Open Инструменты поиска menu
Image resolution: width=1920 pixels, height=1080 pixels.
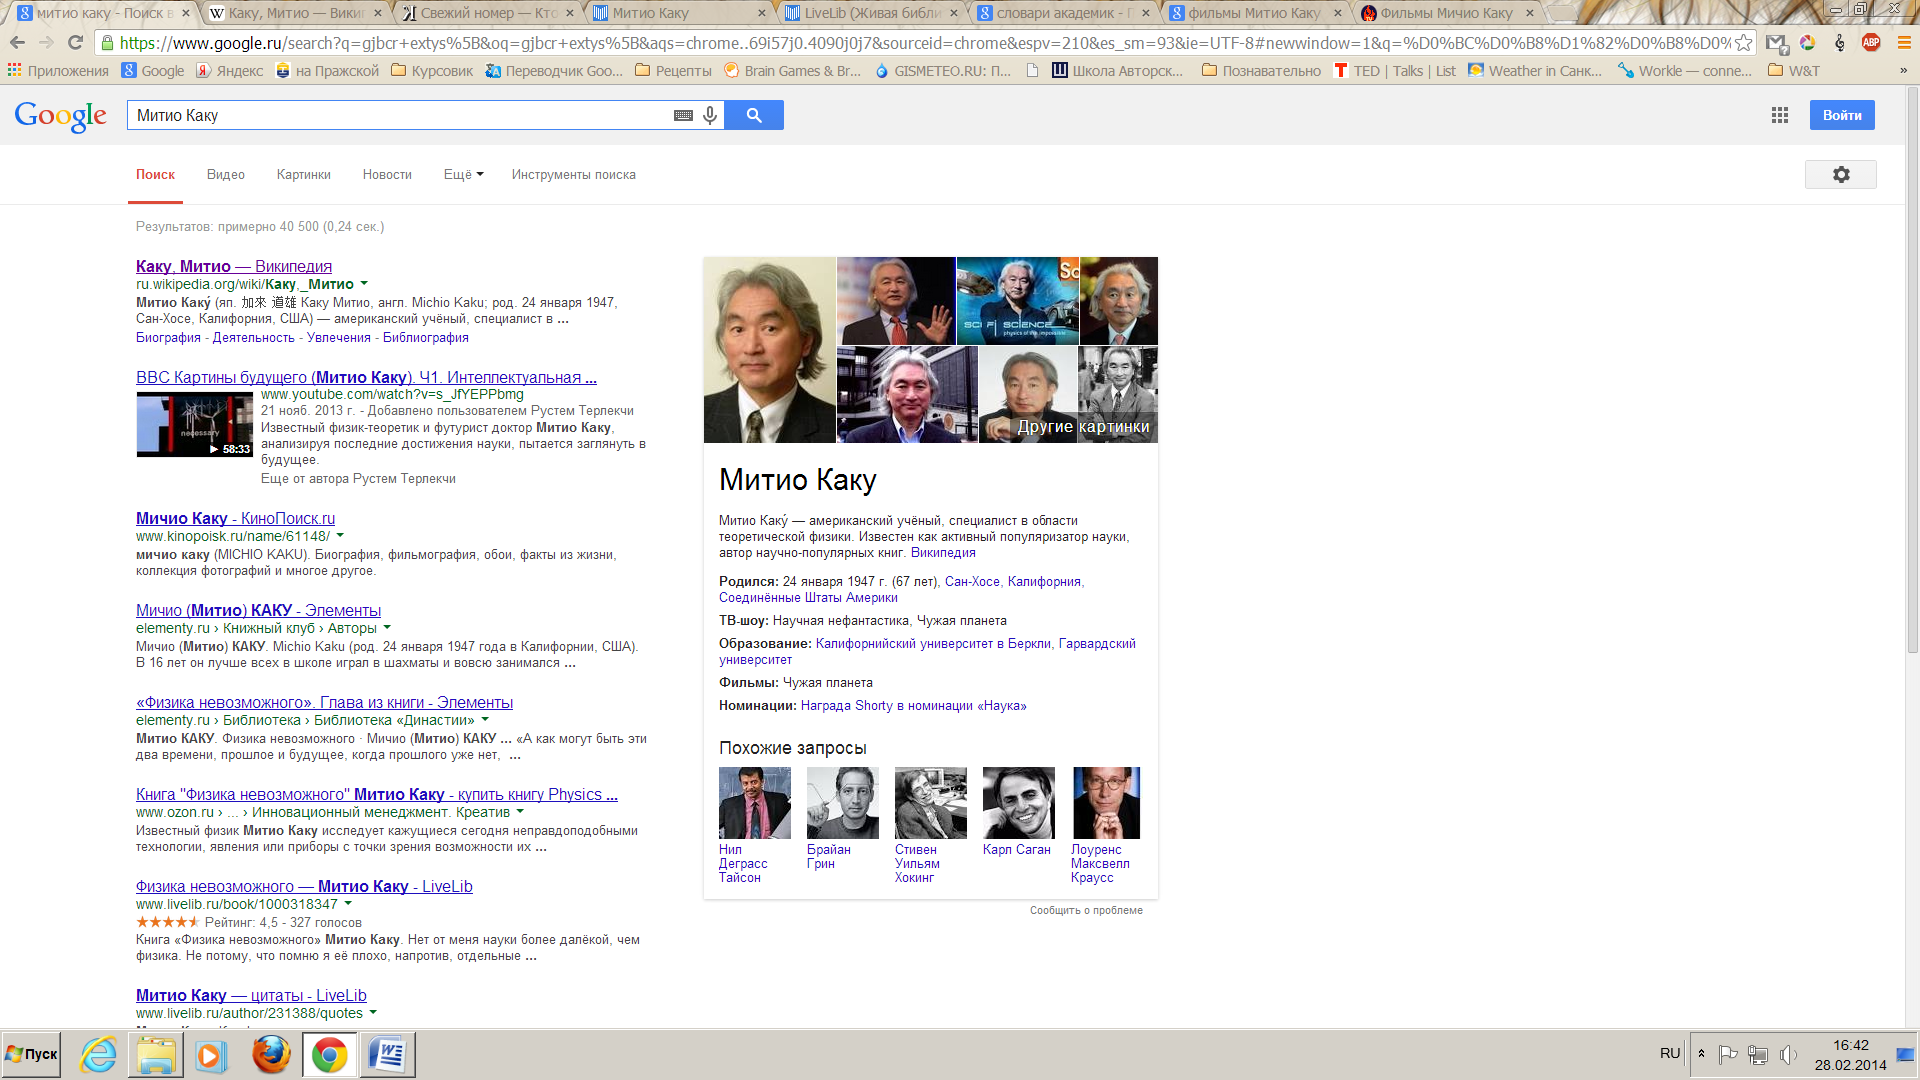click(x=574, y=174)
